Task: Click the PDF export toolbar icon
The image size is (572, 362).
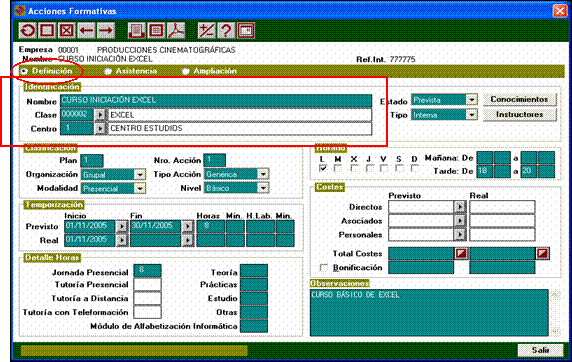Action: pos(176,31)
